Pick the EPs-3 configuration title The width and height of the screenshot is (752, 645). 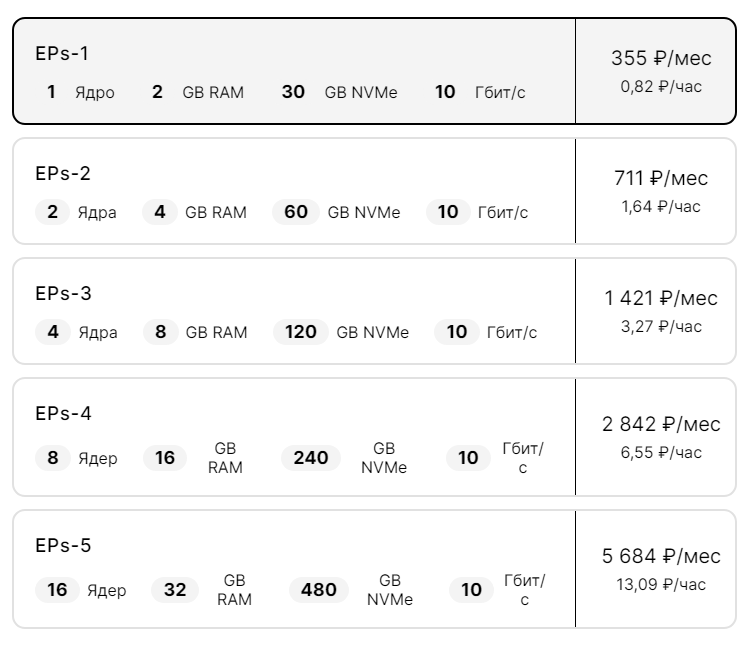tap(63, 293)
